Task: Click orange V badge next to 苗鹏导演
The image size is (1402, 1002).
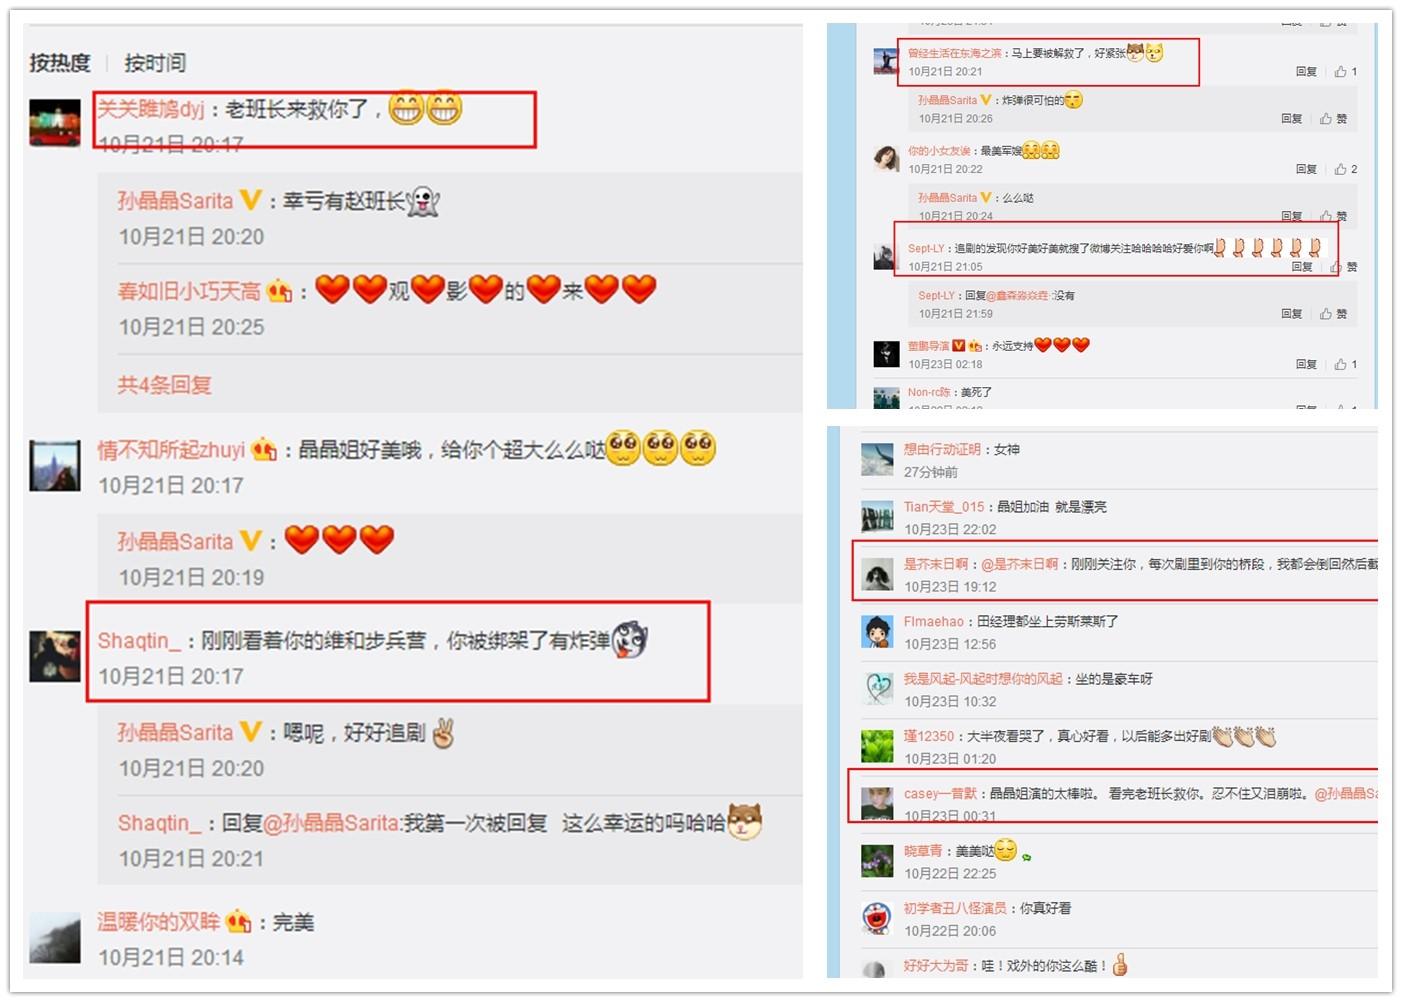Action: click(959, 346)
